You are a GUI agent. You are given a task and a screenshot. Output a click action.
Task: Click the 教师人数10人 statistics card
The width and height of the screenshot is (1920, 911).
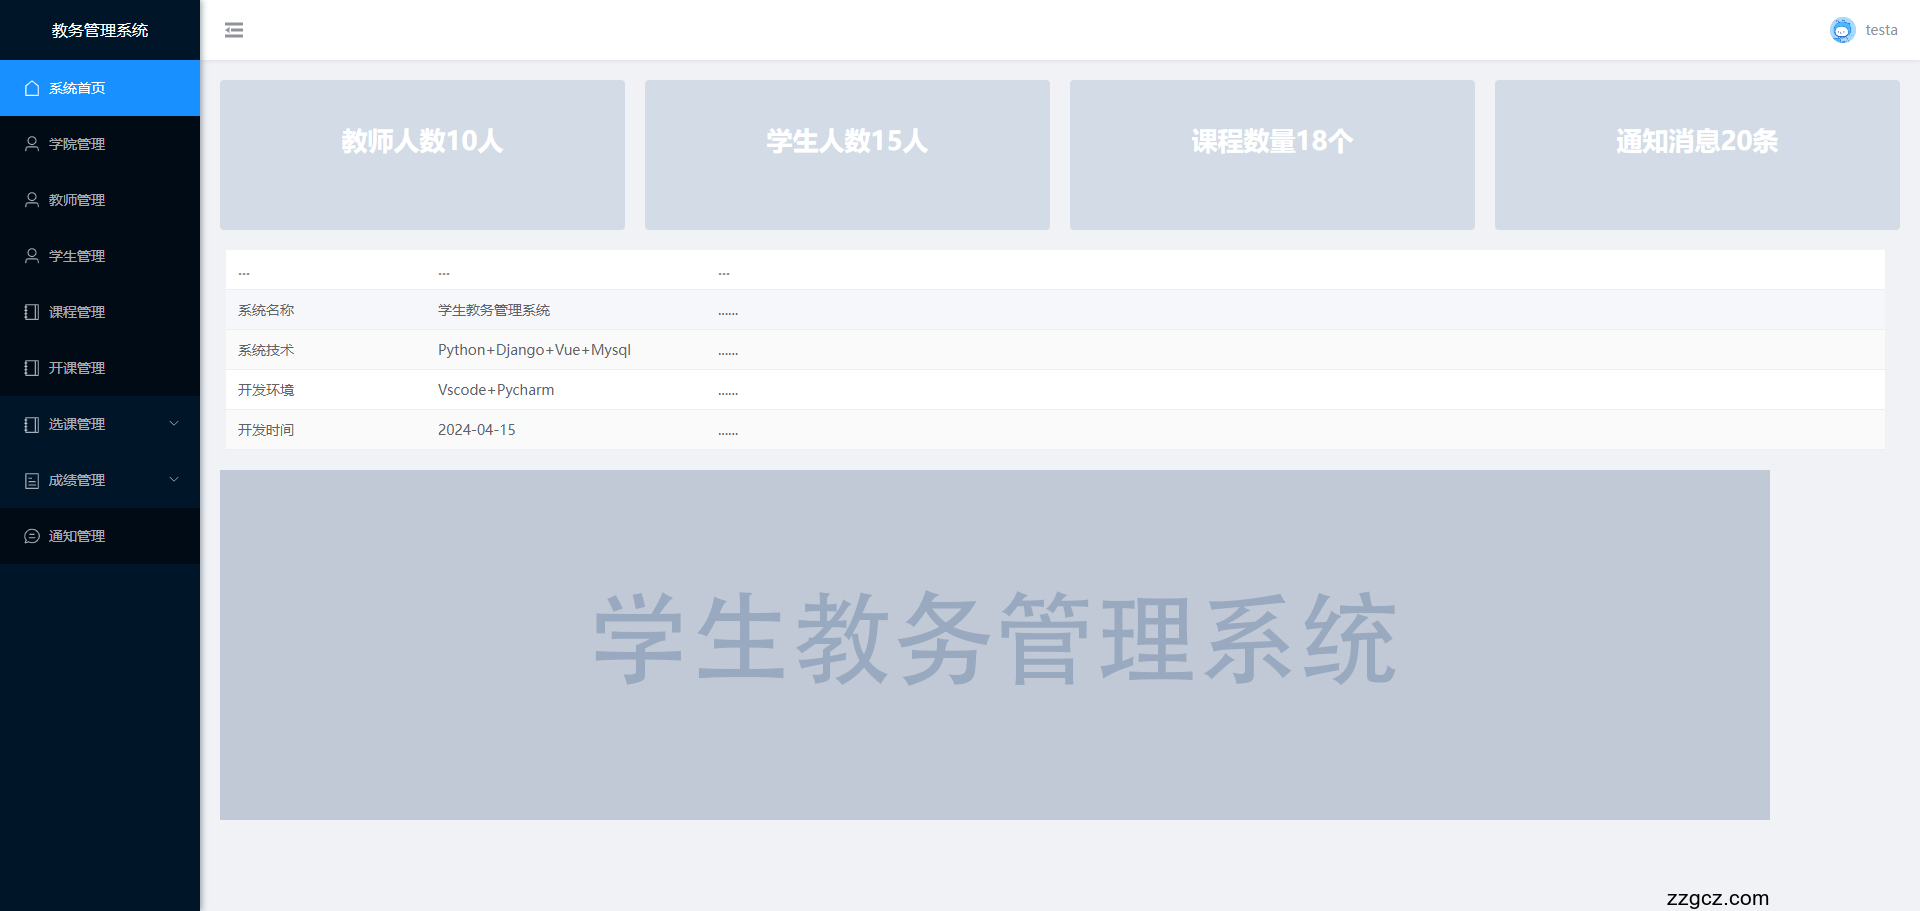coord(422,155)
